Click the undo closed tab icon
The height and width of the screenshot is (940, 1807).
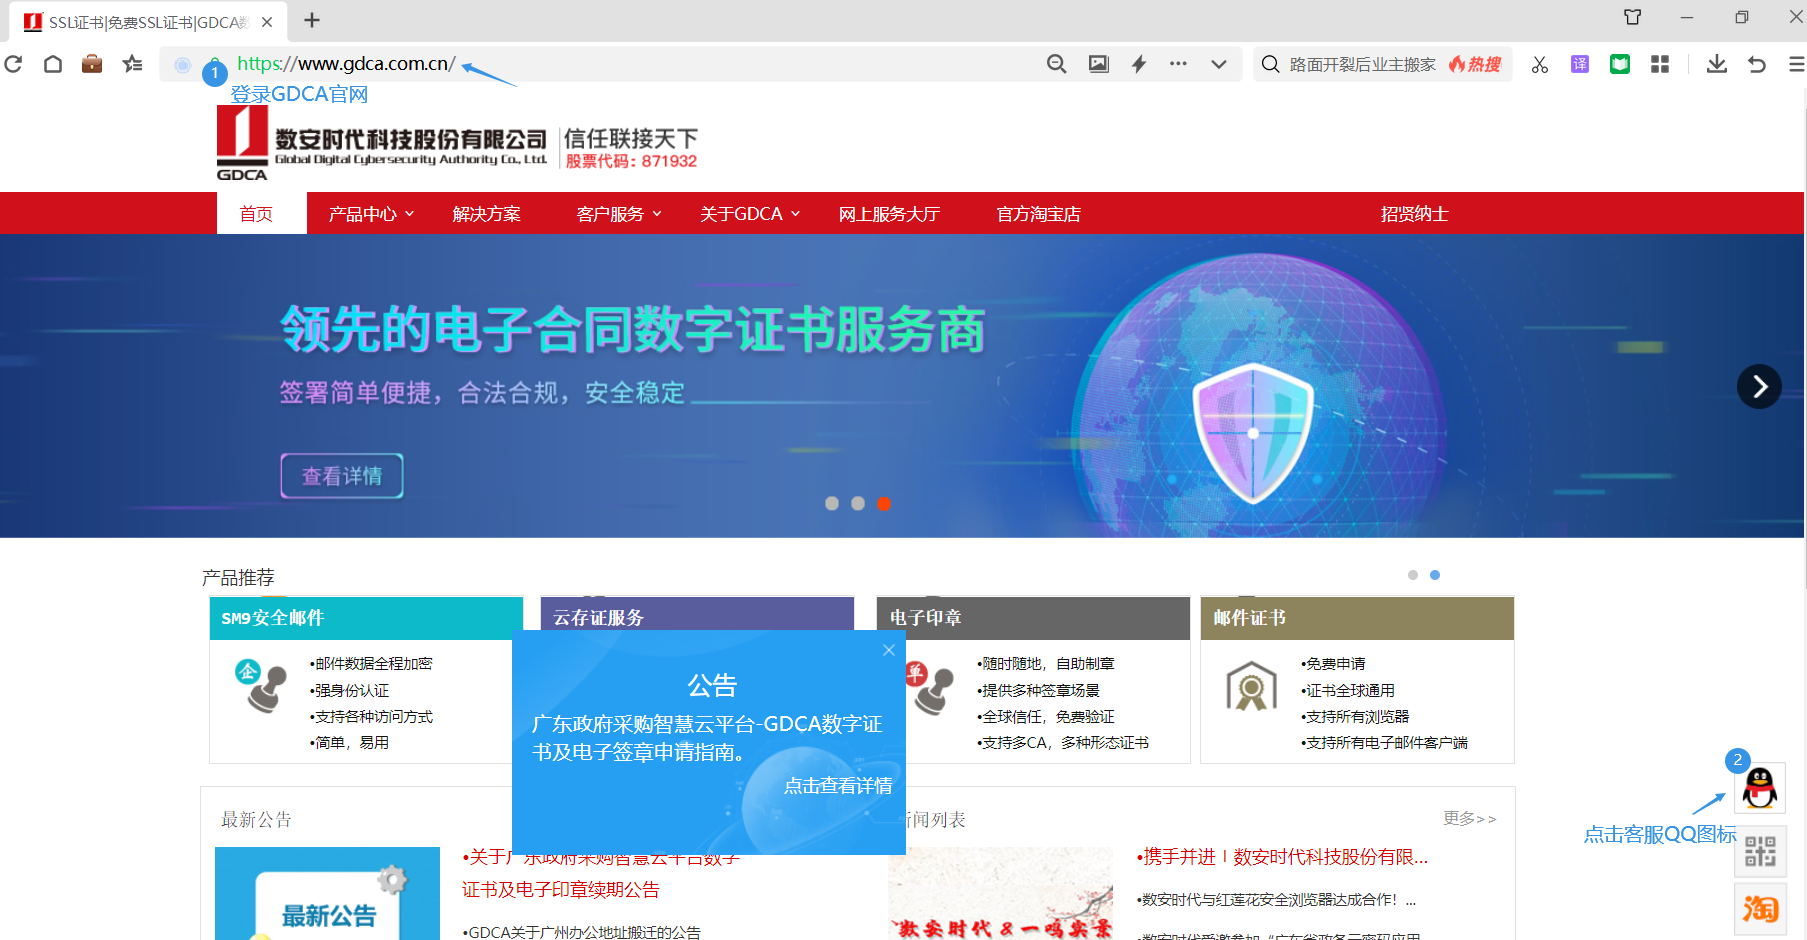point(1757,64)
